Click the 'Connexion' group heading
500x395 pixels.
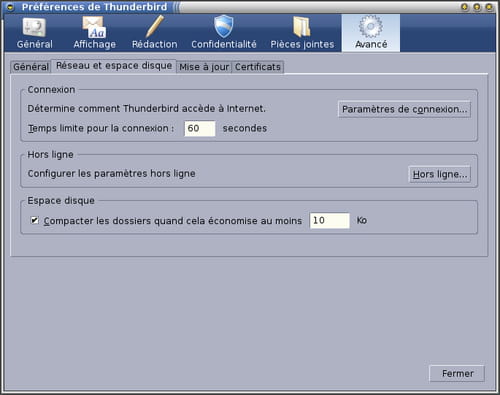point(51,90)
